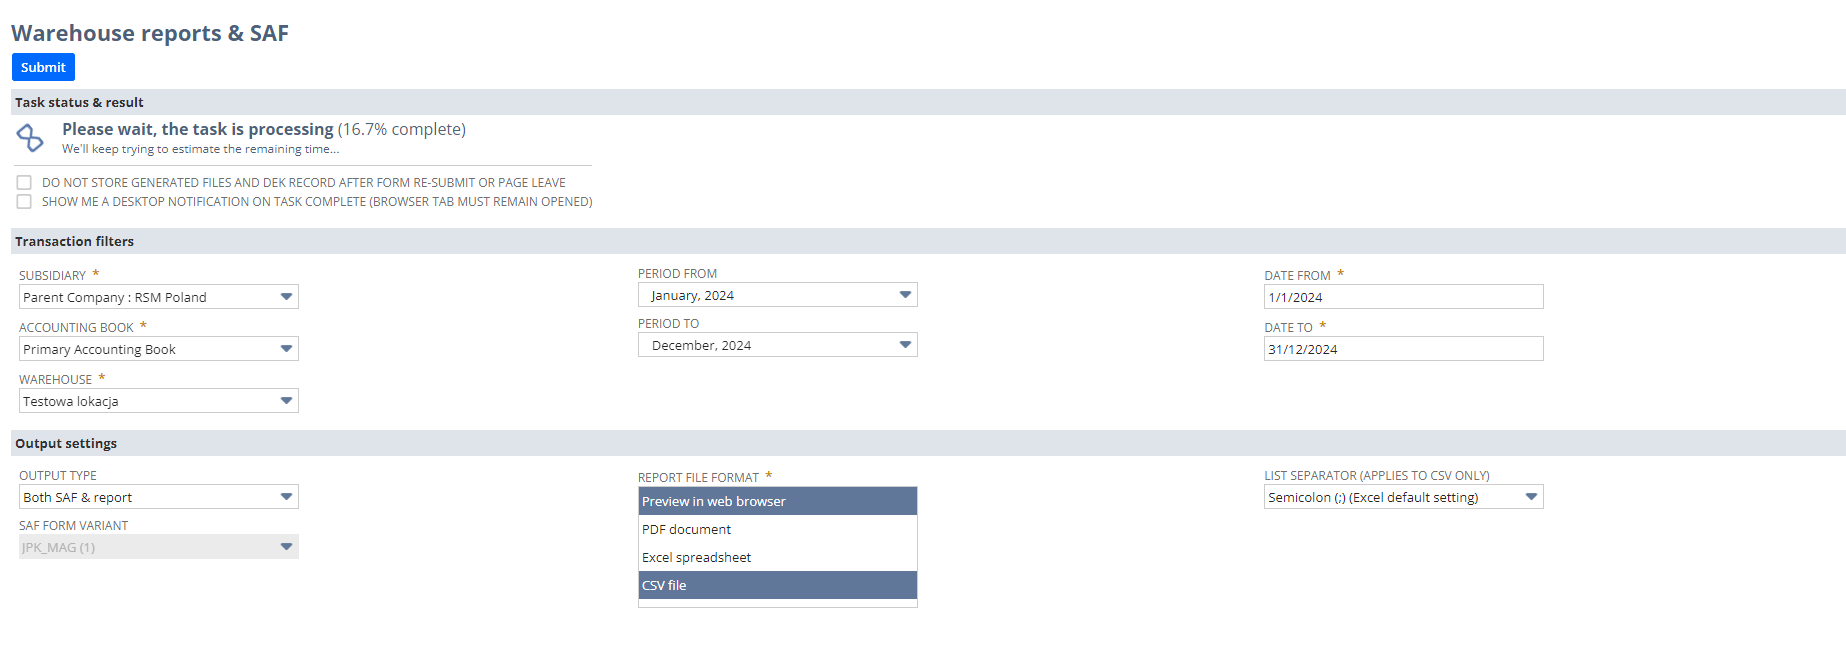Click the Date To input field
The width and height of the screenshot is (1846, 667).
point(1402,349)
